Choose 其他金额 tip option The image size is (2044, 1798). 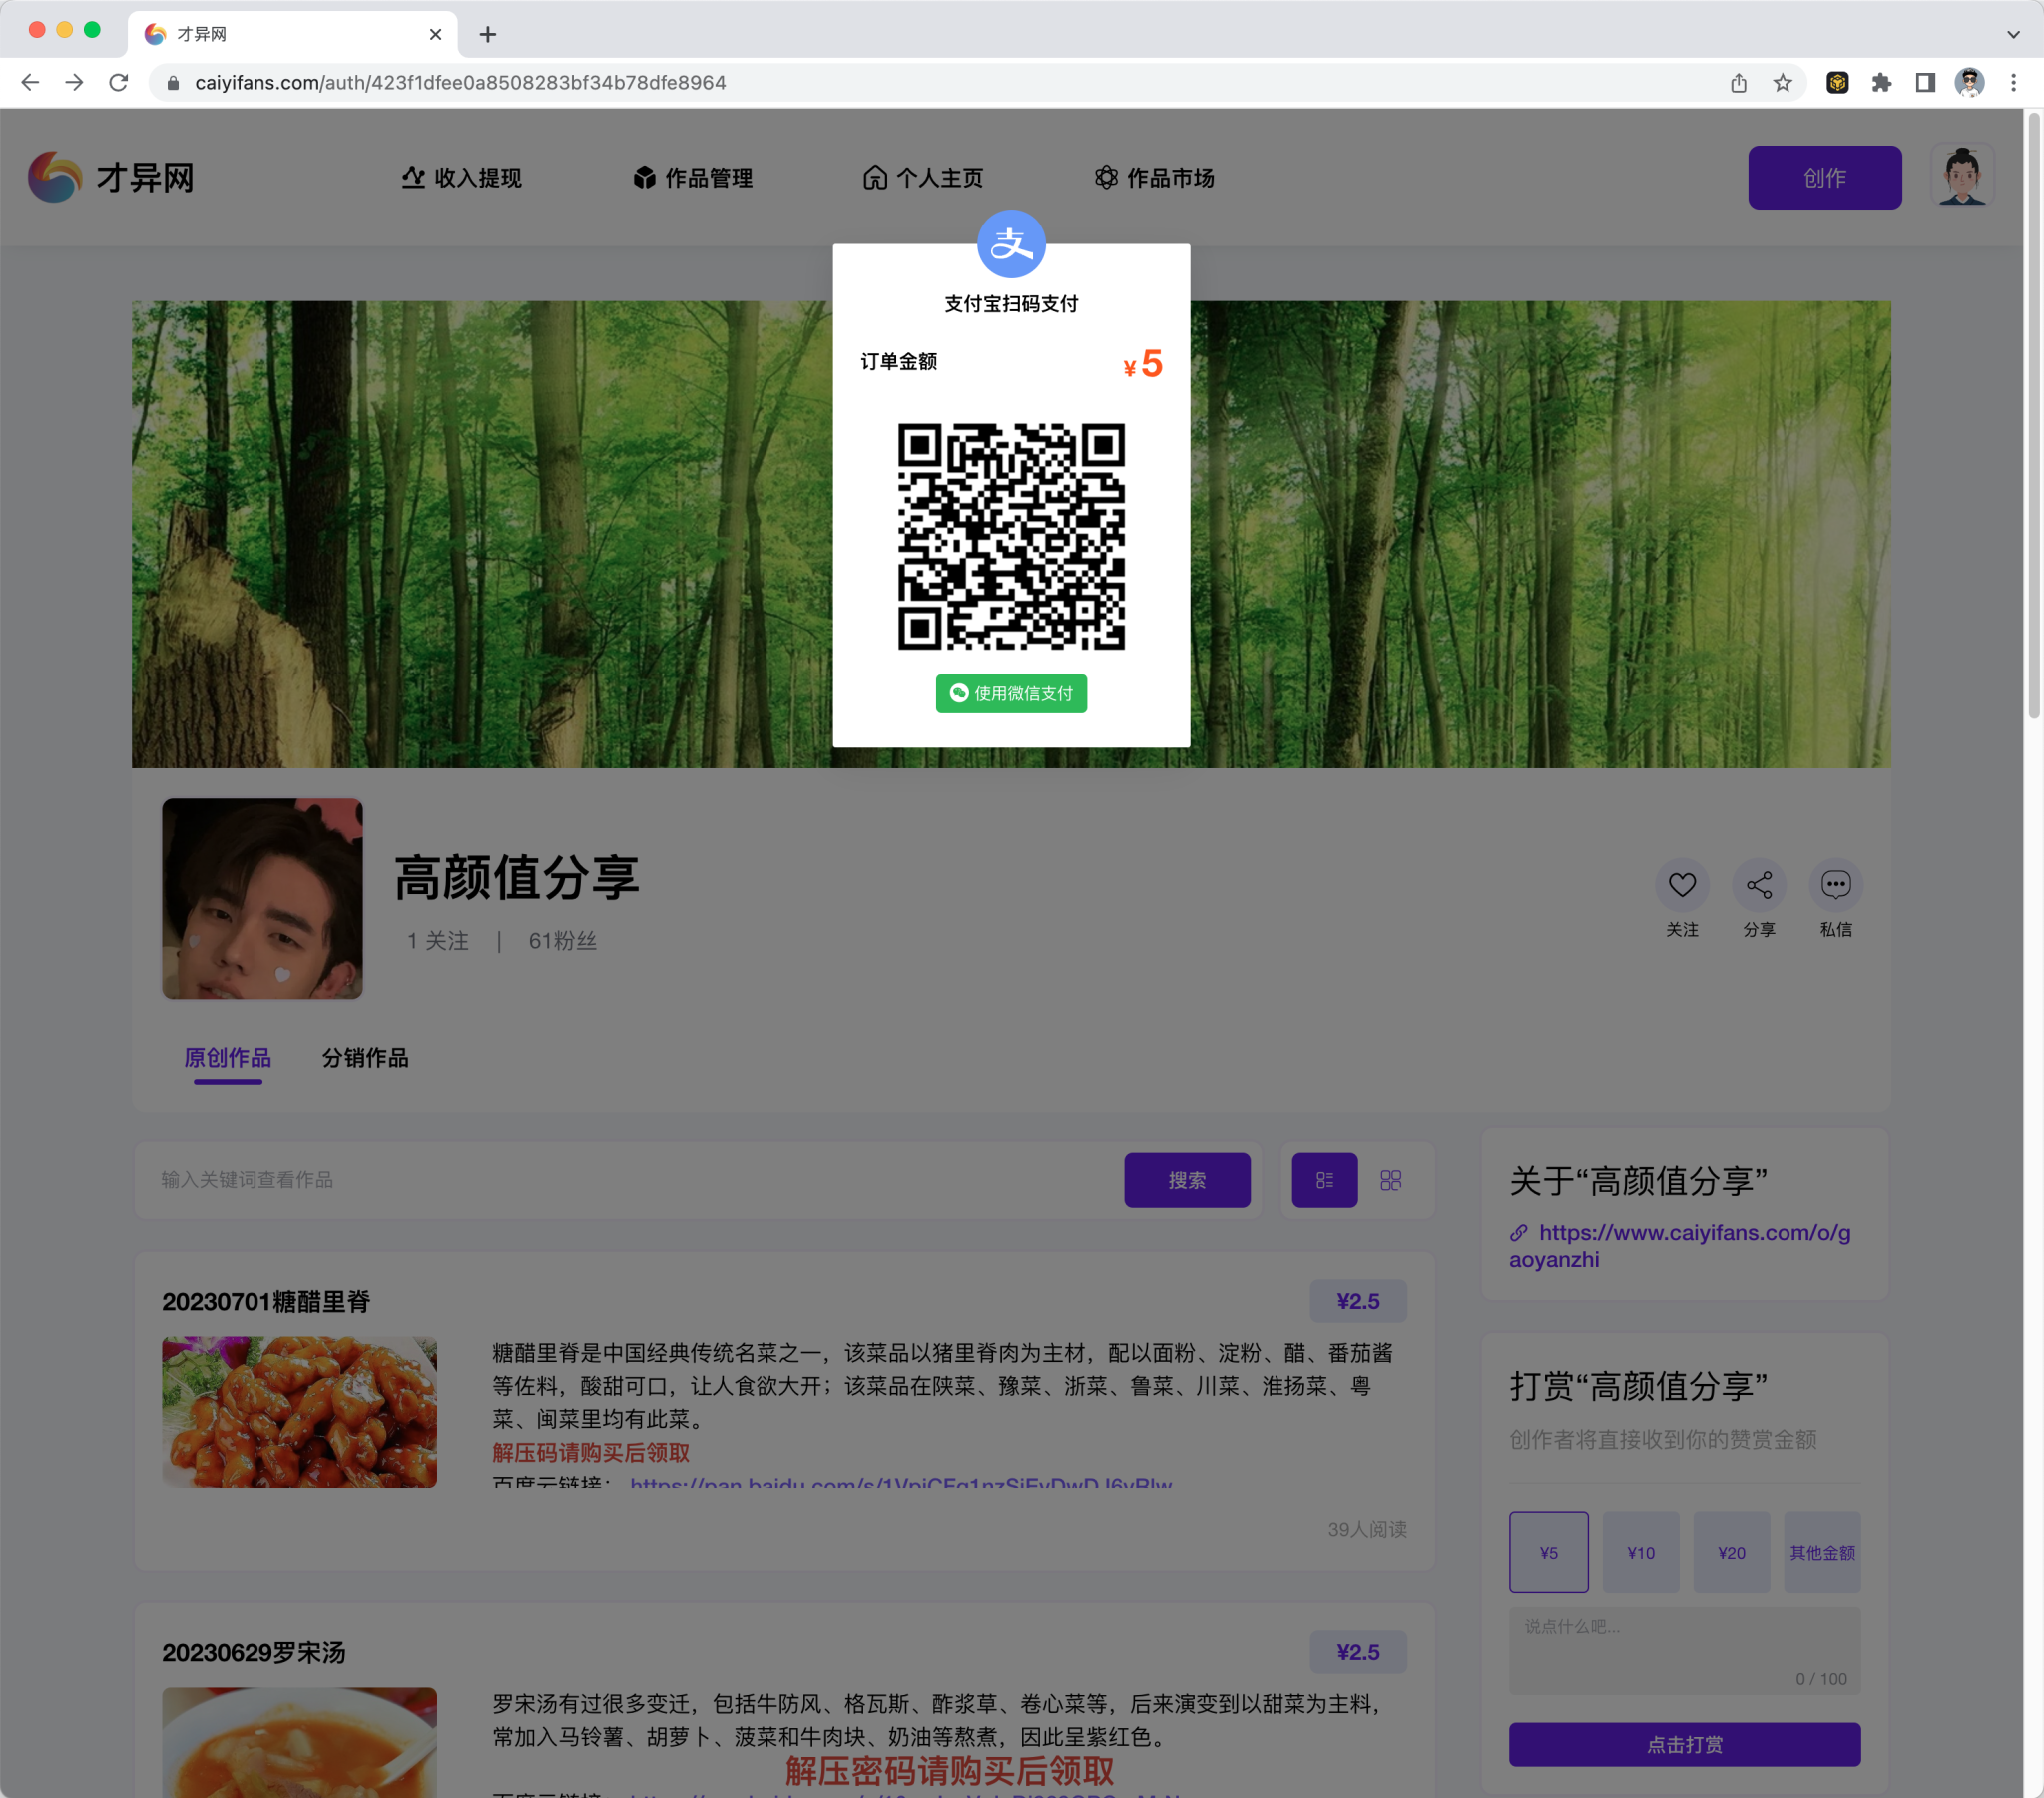coord(1822,1552)
